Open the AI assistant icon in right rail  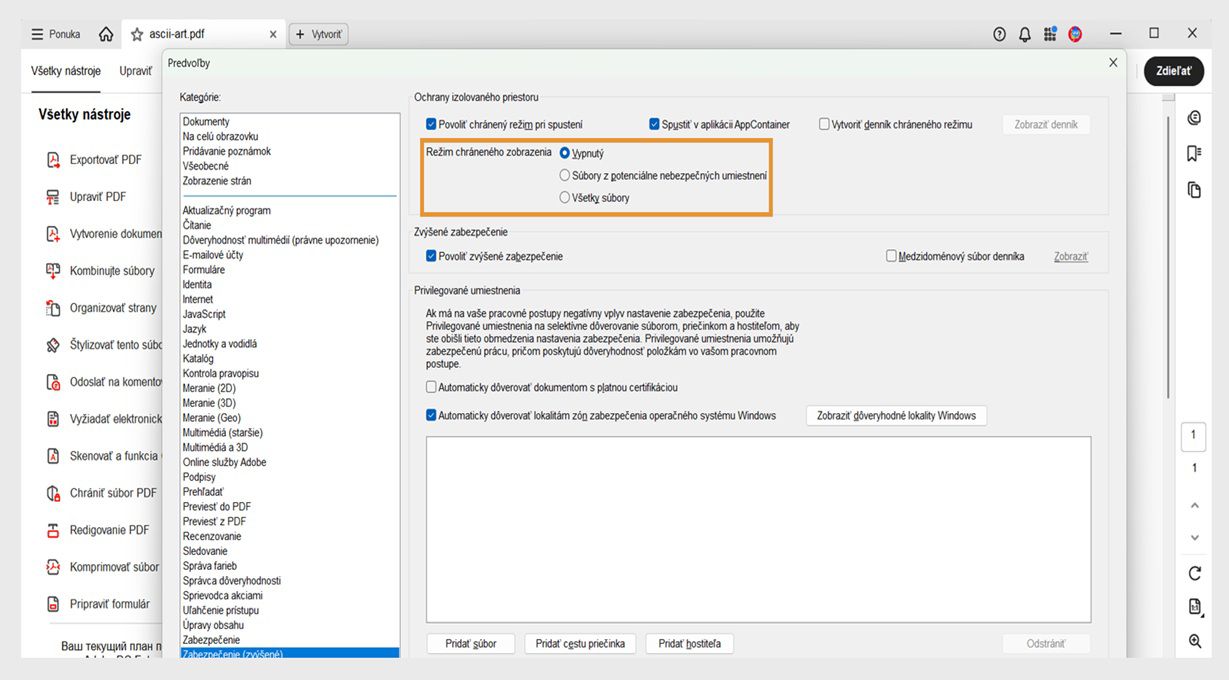click(x=1194, y=118)
